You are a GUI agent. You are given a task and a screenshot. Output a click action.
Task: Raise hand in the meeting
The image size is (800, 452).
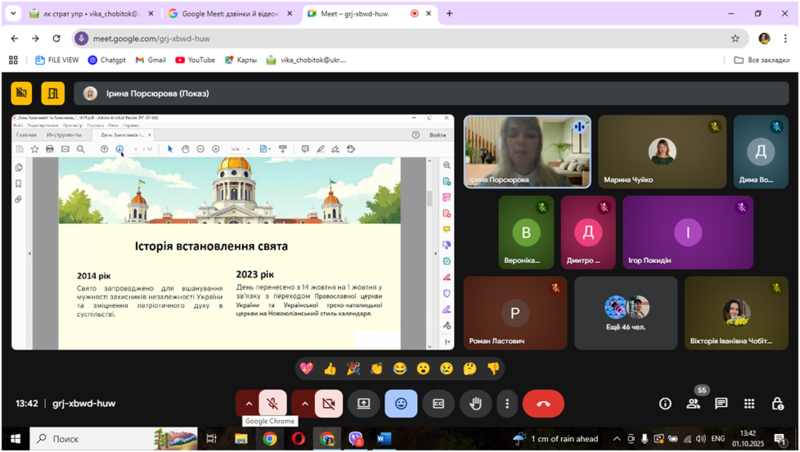(x=476, y=404)
